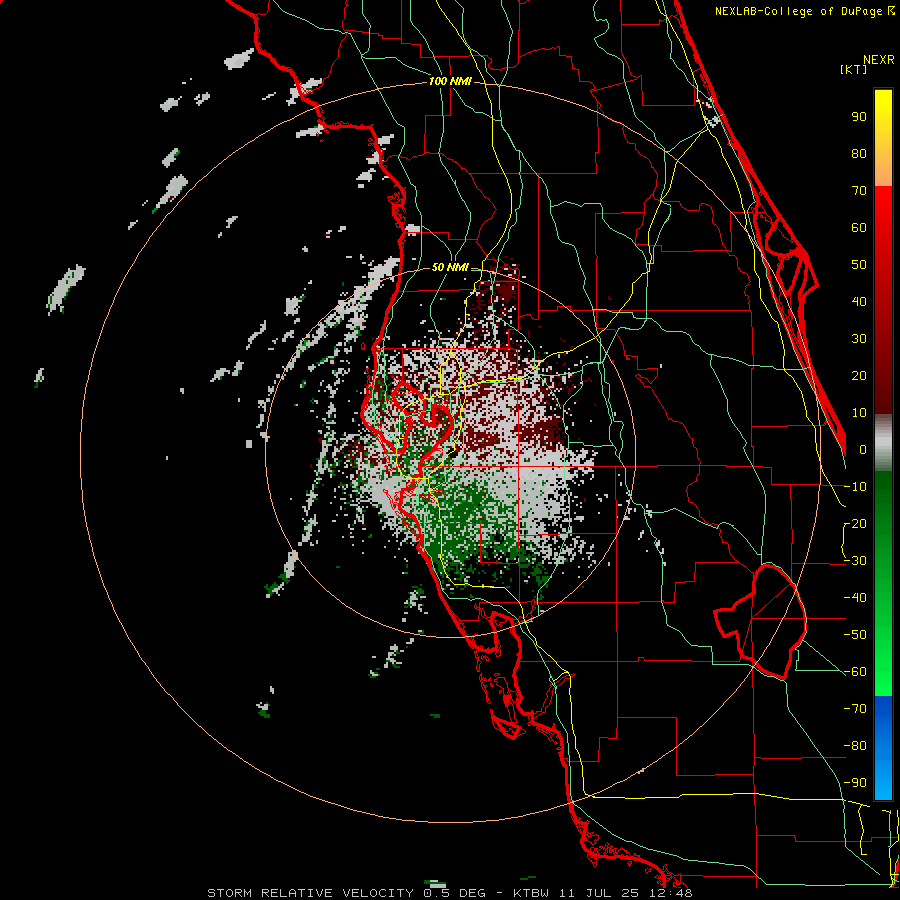900x900 pixels.
Task: Click the 50 value on the velocity scale
Action: (859, 265)
